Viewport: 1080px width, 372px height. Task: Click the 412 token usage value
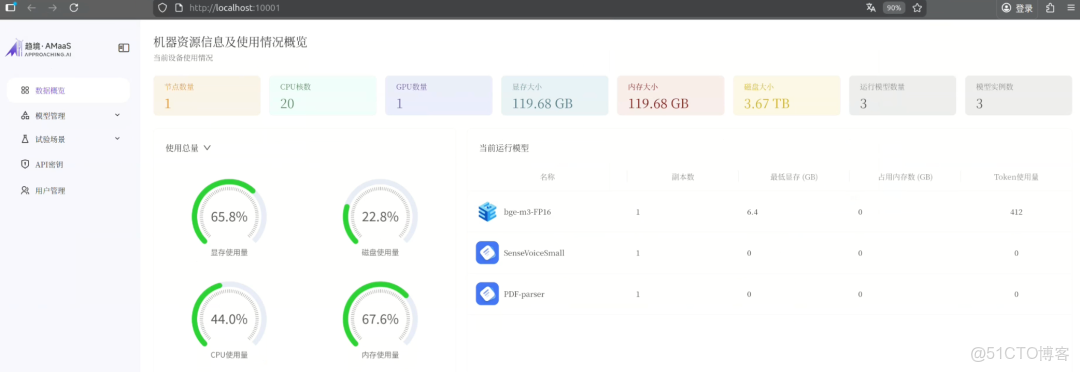coord(1016,212)
